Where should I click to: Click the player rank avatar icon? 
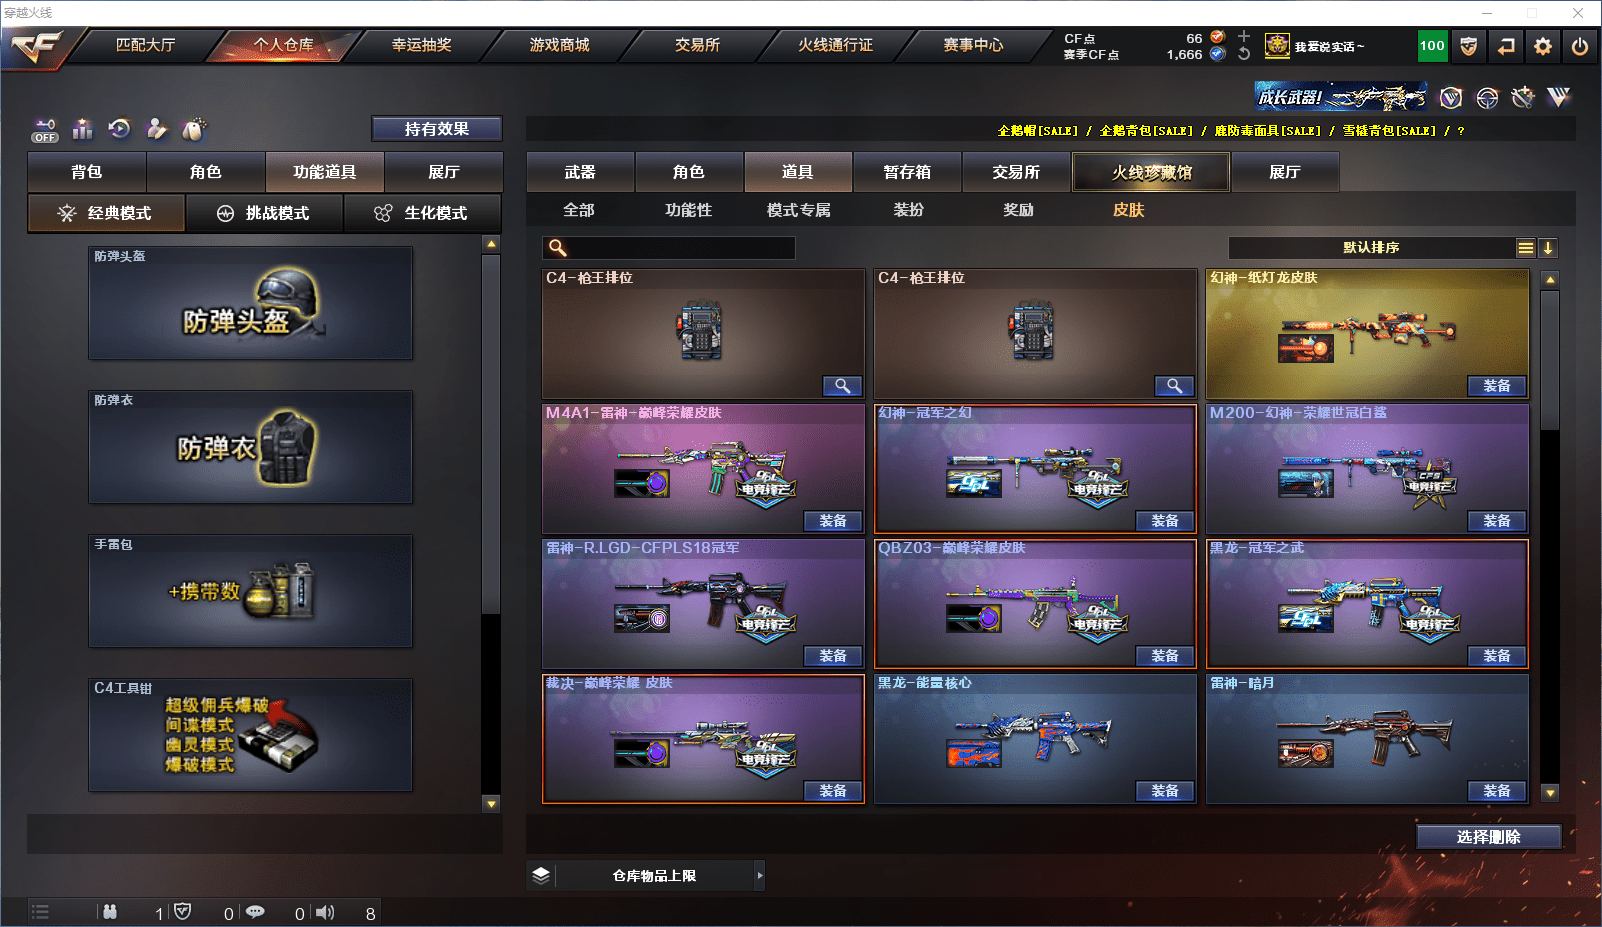(x=1277, y=46)
